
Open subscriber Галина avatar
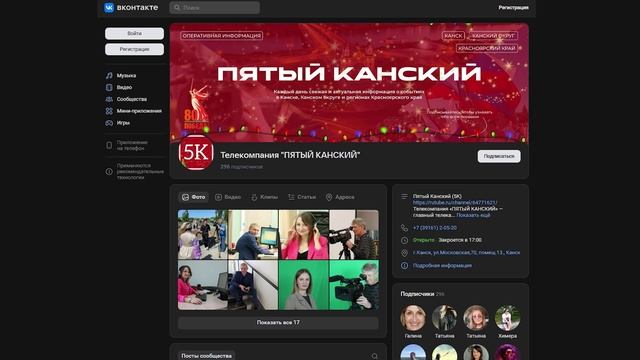(413, 318)
